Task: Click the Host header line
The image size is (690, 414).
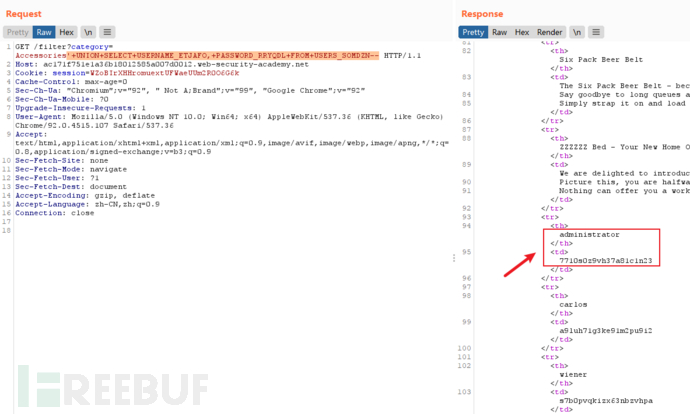Action: 162,64
